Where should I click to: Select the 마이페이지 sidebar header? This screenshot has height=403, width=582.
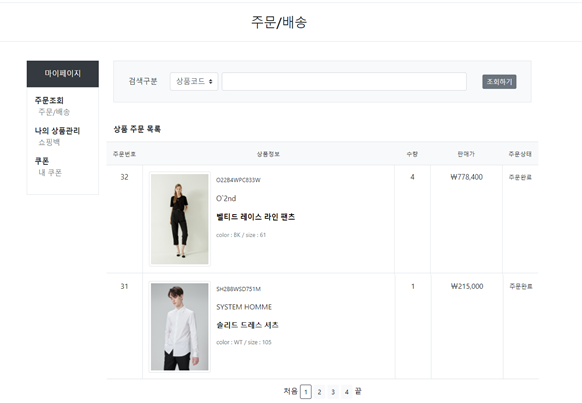click(63, 73)
